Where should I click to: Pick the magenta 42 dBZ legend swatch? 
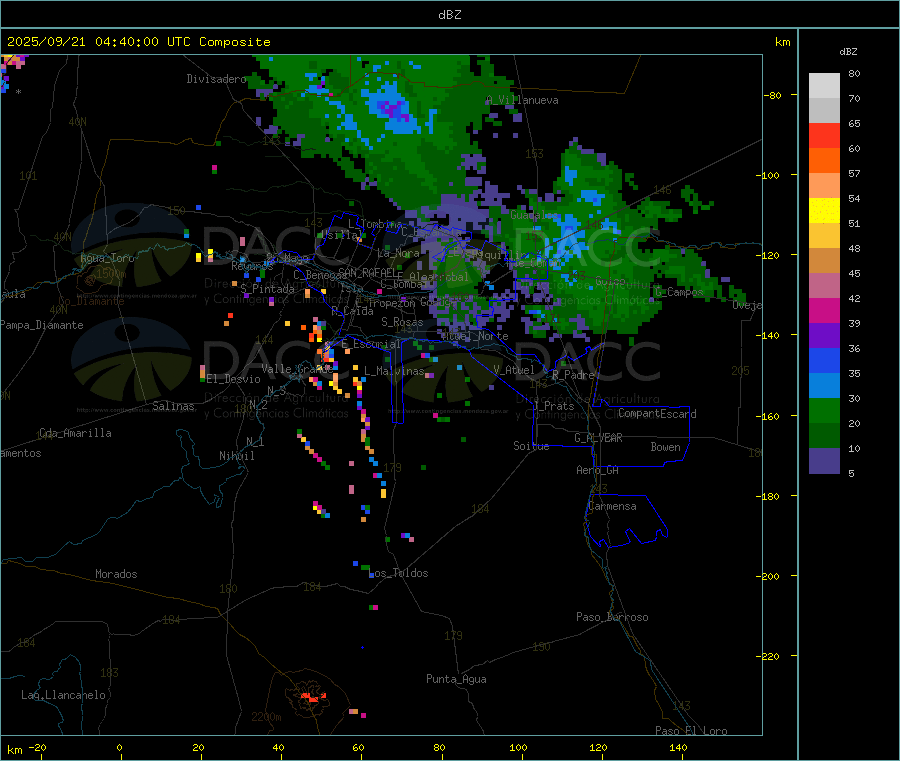point(824,310)
